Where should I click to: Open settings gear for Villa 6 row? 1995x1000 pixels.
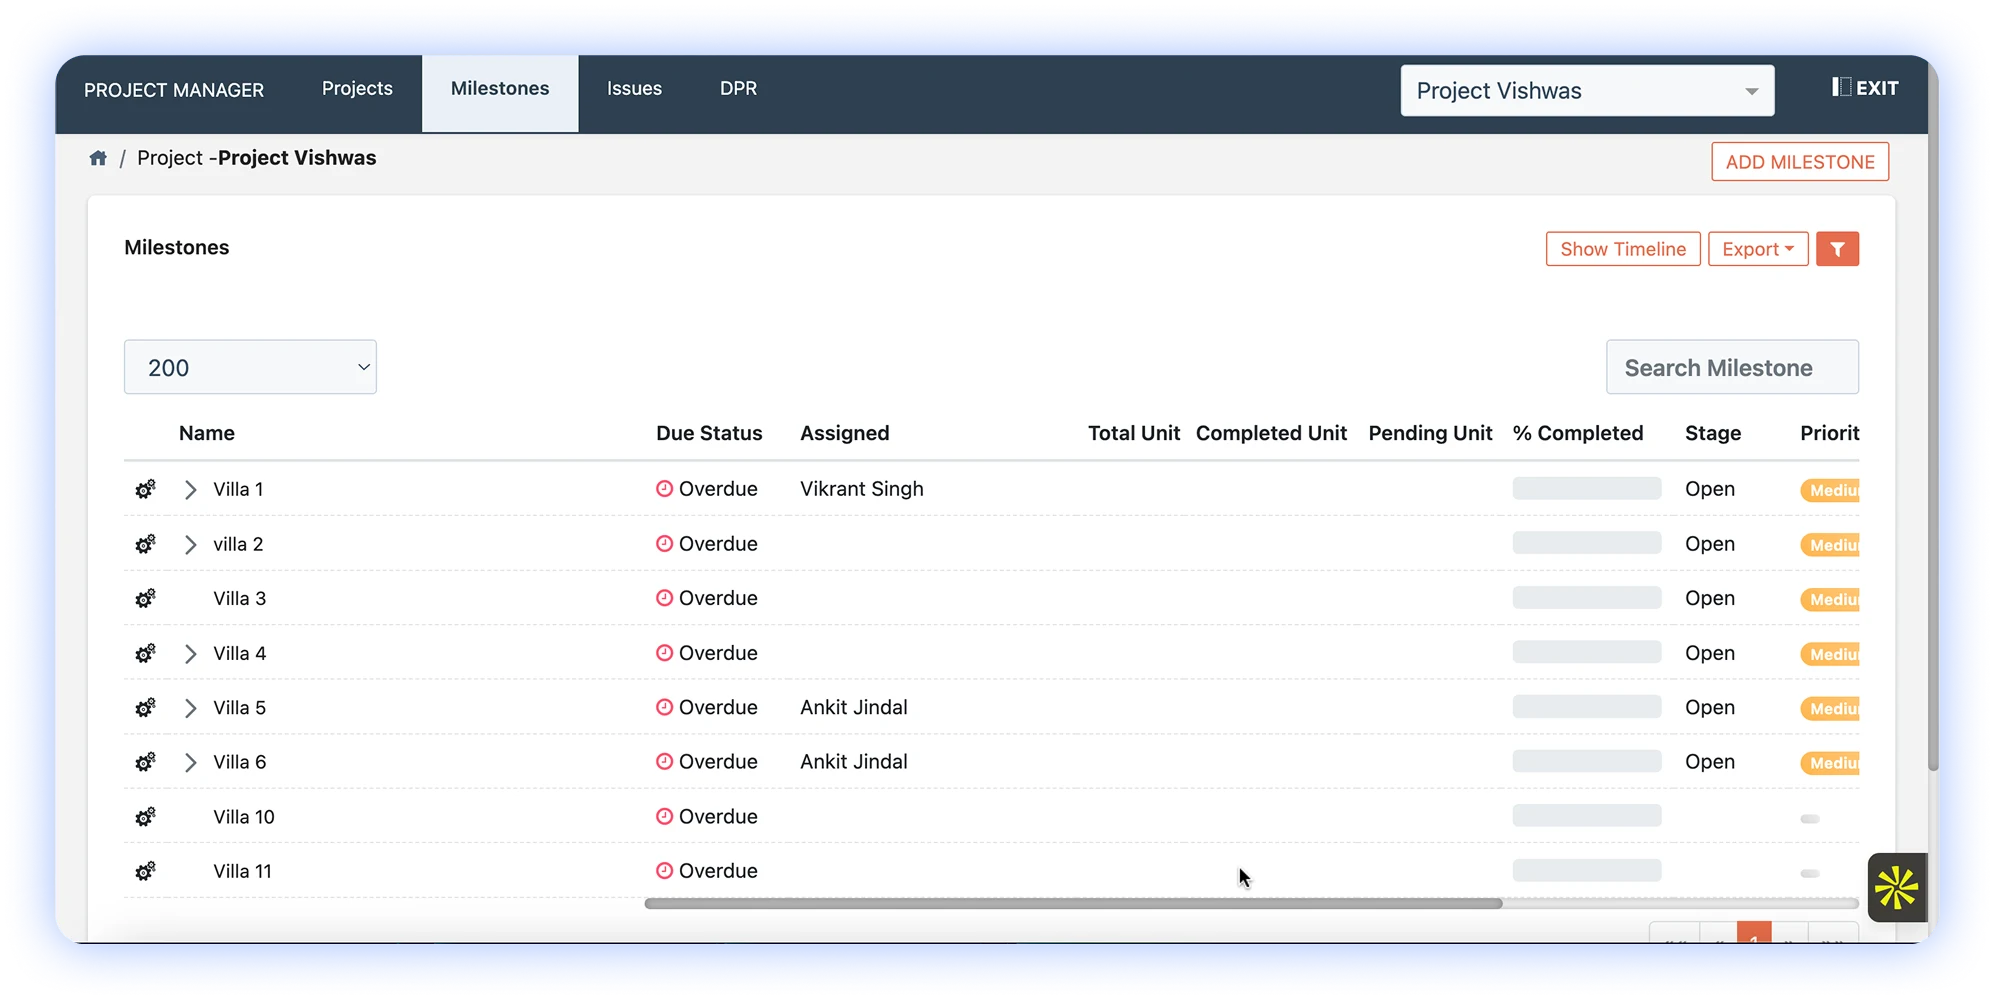[146, 762]
